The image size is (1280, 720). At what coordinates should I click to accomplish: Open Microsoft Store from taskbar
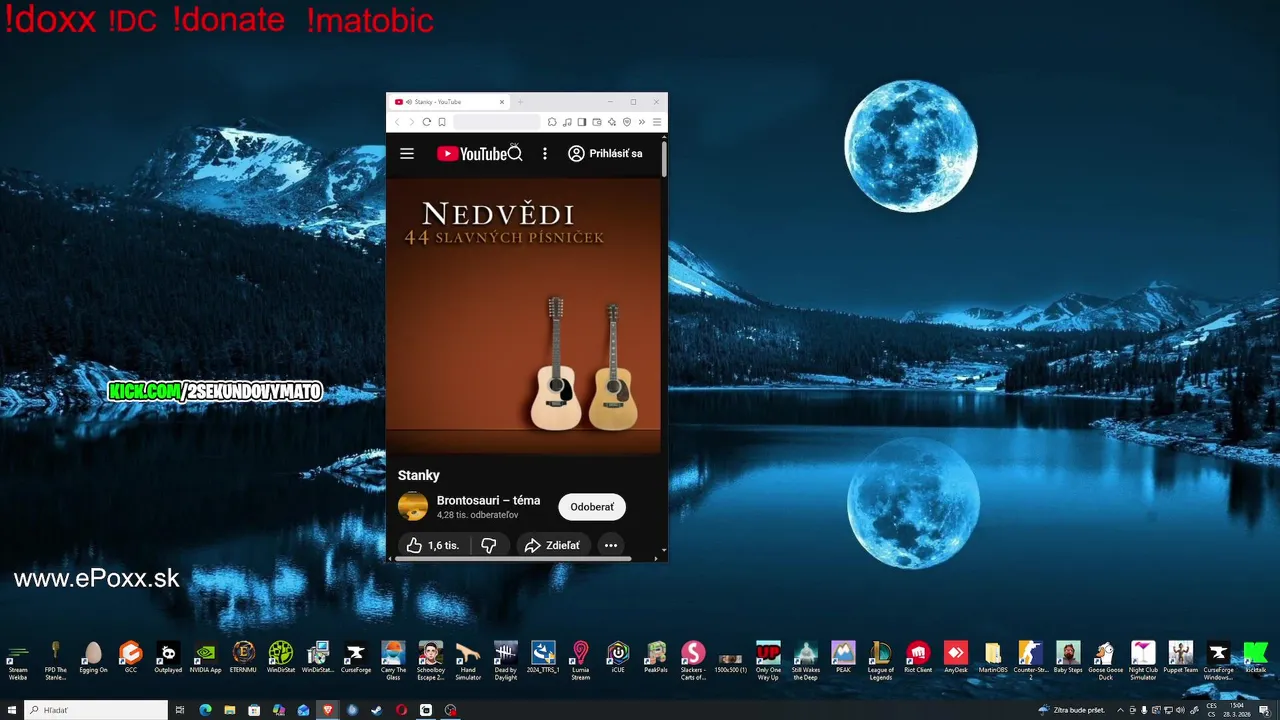click(x=254, y=710)
